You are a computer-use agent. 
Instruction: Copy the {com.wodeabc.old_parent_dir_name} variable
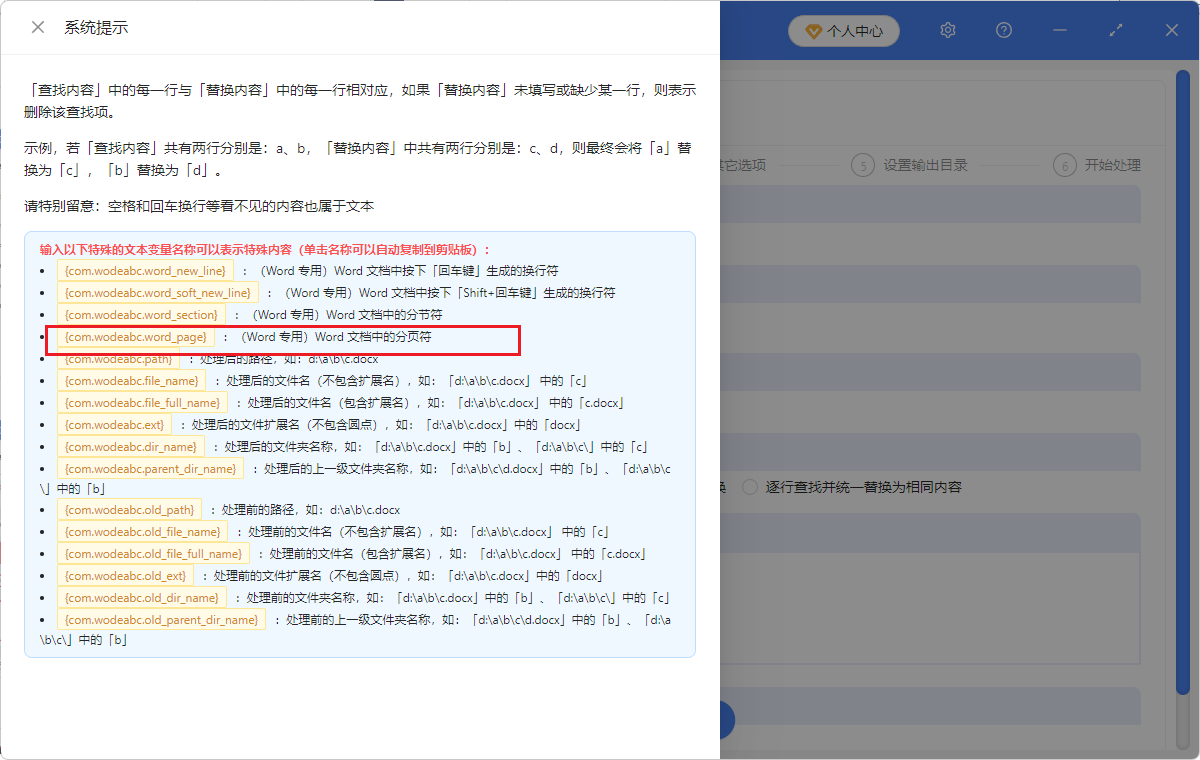(x=162, y=619)
